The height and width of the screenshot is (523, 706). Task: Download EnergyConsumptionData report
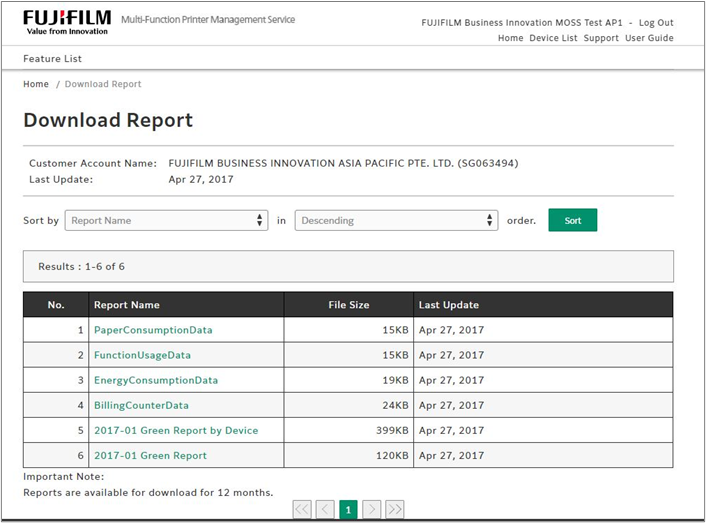coord(155,380)
